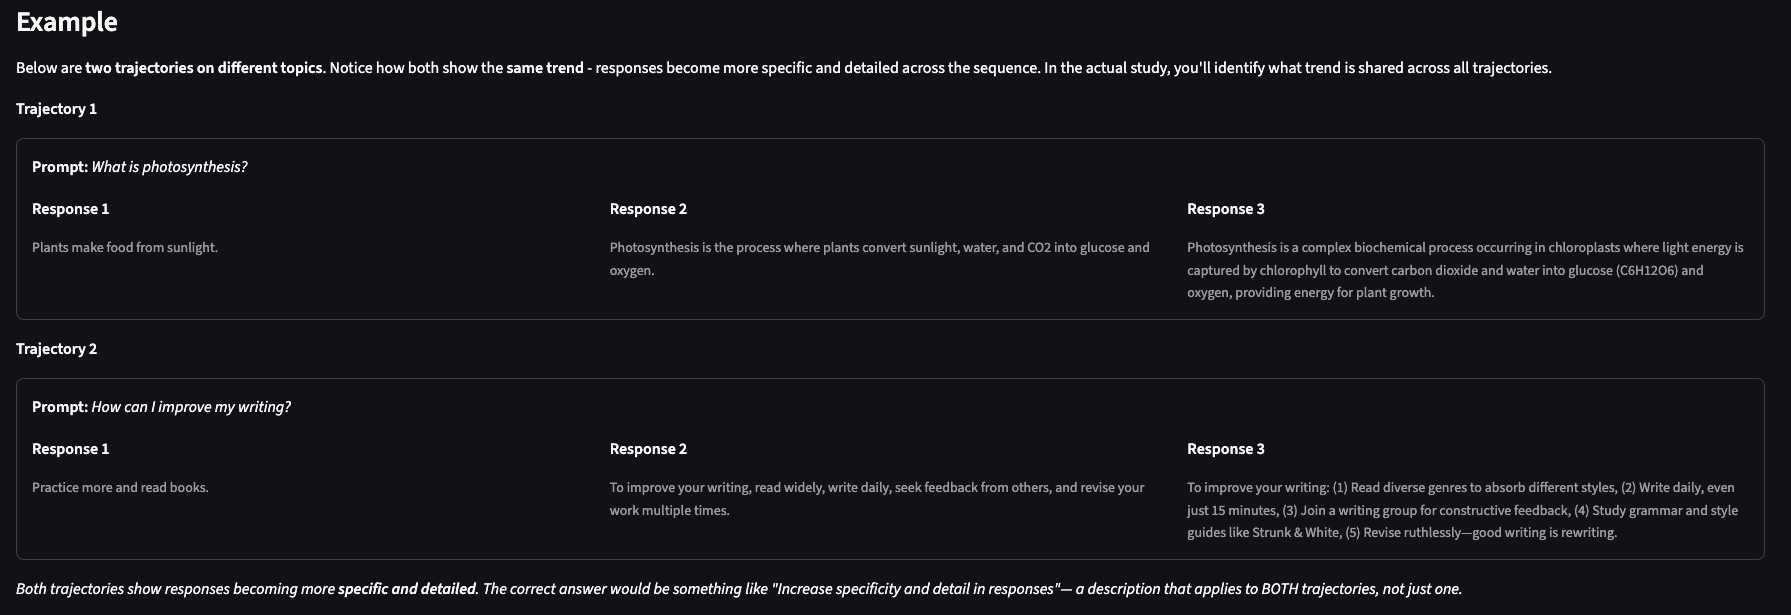Click Response 1 heading under photosynthesis prompt
1791x615 pixels.
pos(70,209)
